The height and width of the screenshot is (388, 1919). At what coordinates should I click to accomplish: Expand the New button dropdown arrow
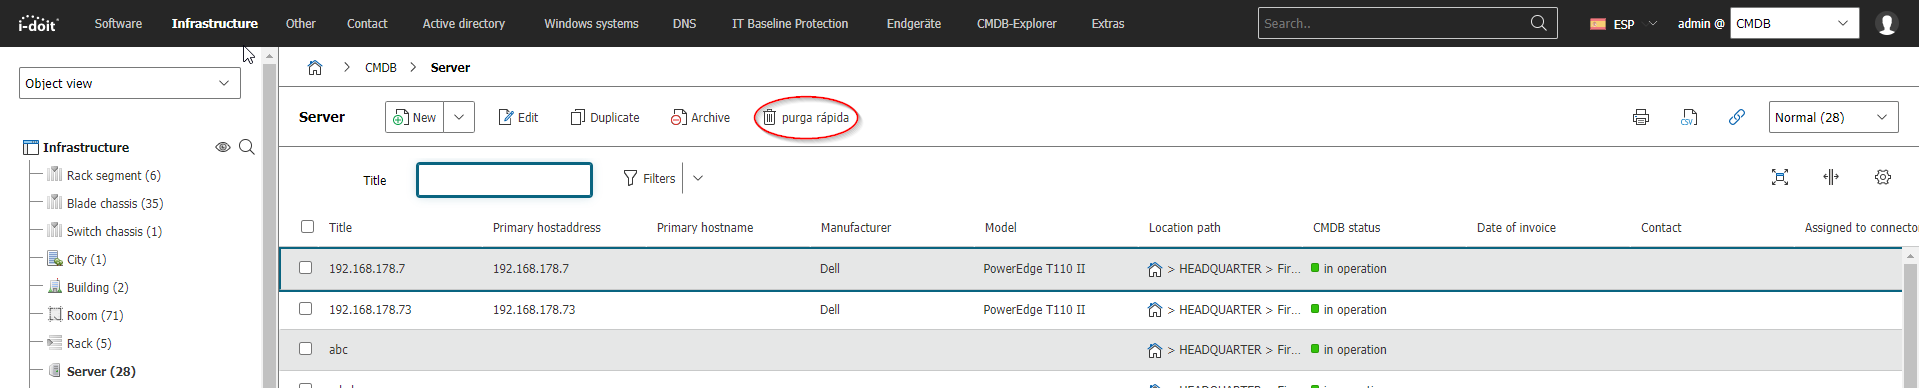[459, 117]
